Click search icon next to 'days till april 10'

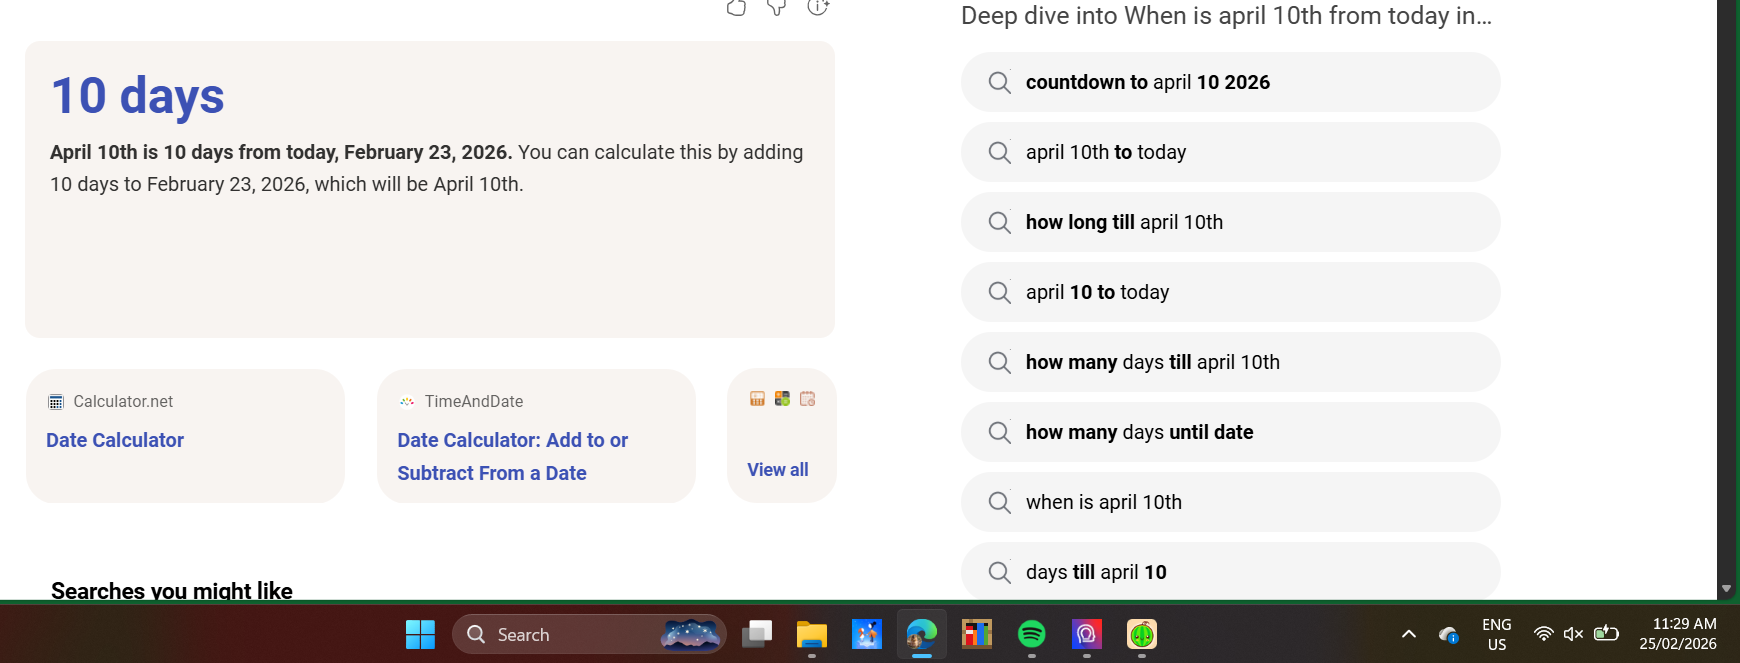(x=999, y=572)
